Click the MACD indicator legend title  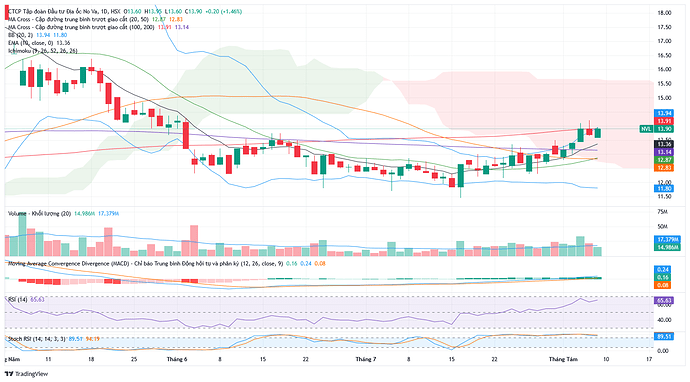click(x=145, y=264)
